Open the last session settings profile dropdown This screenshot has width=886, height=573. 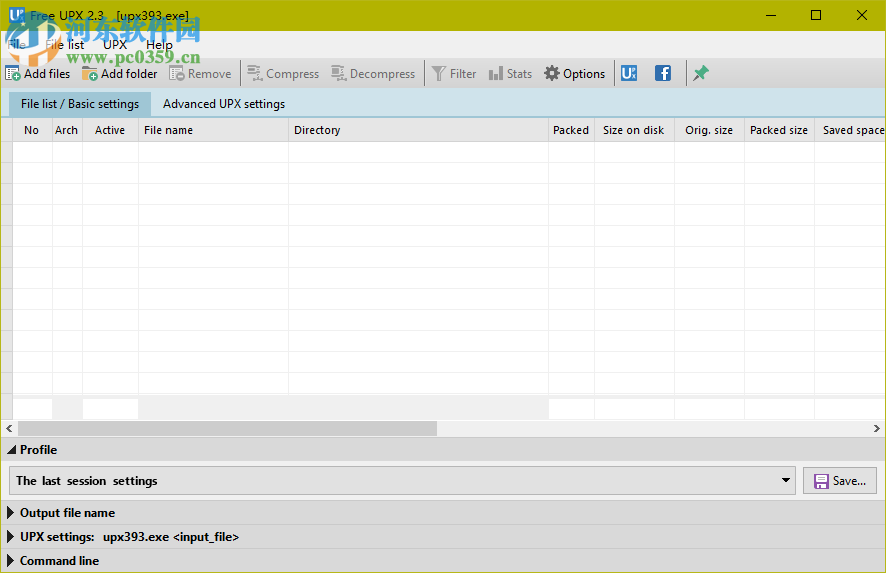tap(402, 481)
